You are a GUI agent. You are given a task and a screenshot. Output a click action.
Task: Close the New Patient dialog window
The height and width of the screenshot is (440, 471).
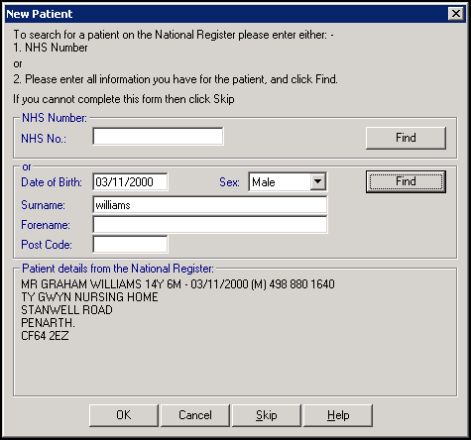[x=456, y=14]
